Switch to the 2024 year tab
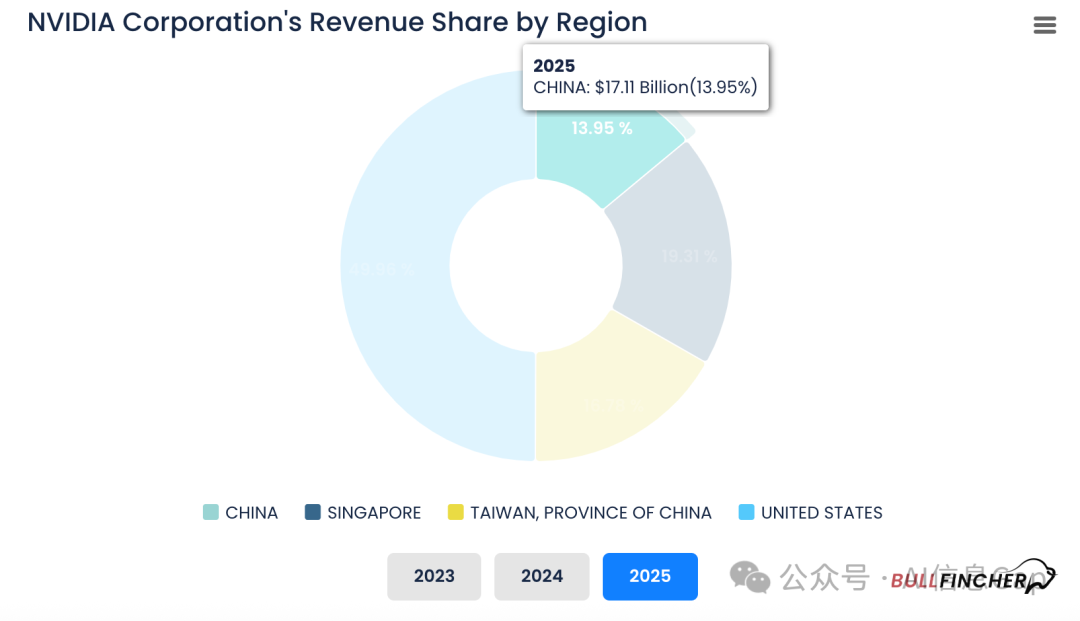This screenshot has width=1080, height=621. tap(542, 576)
